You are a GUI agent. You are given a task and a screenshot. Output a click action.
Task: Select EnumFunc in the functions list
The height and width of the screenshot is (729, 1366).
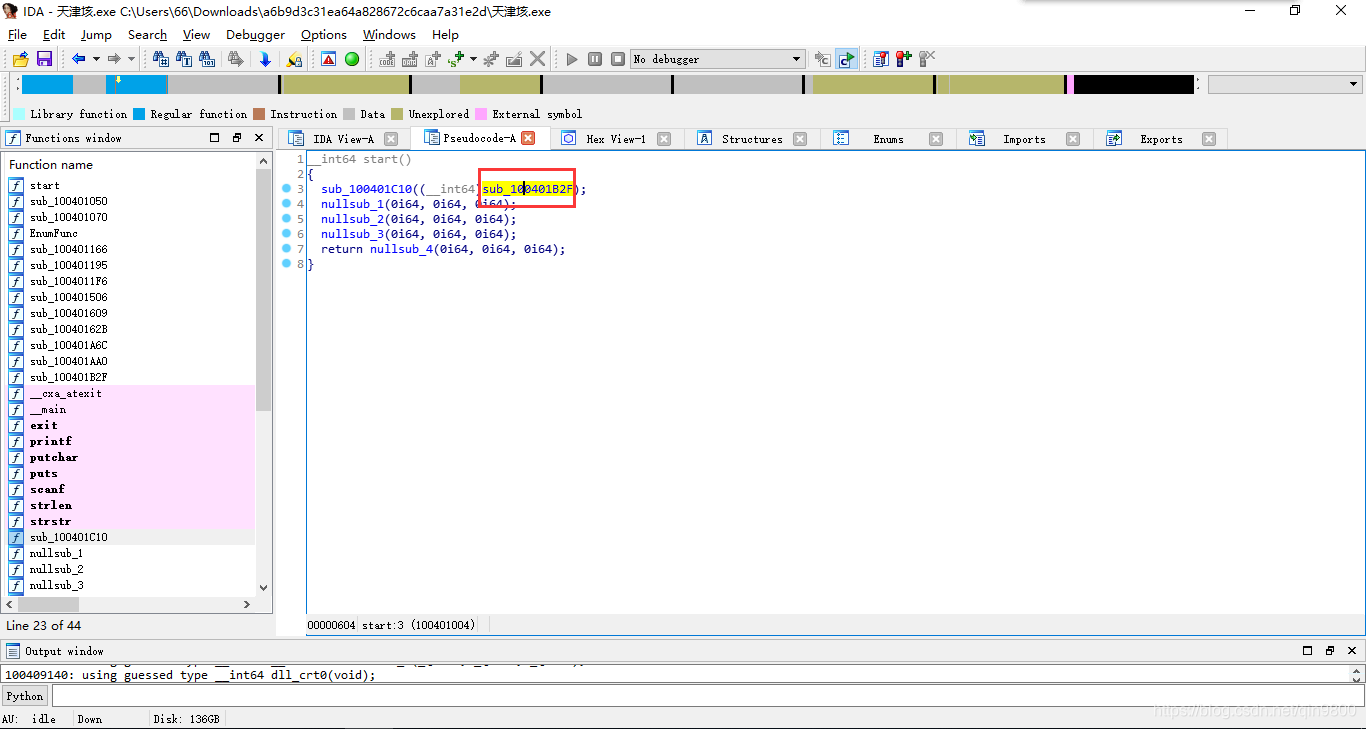[x=53, y=233]
